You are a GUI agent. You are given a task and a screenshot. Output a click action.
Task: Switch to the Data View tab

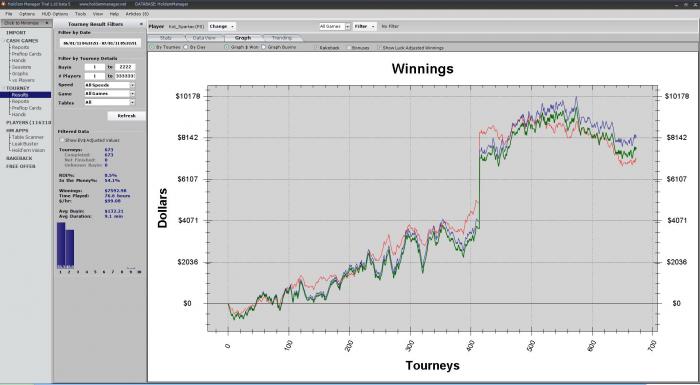204,38
